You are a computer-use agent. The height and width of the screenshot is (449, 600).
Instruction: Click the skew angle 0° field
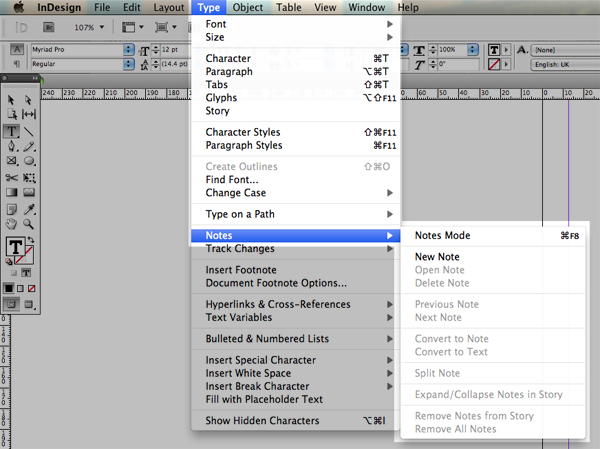pyautogui.click(x=457, y=64)
